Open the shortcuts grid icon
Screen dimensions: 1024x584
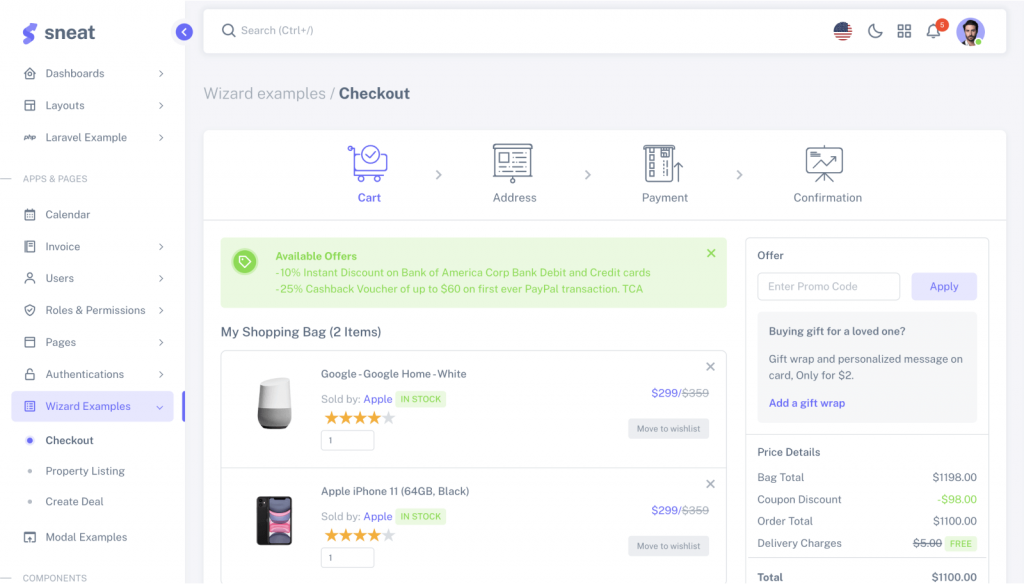coord(904,31)
